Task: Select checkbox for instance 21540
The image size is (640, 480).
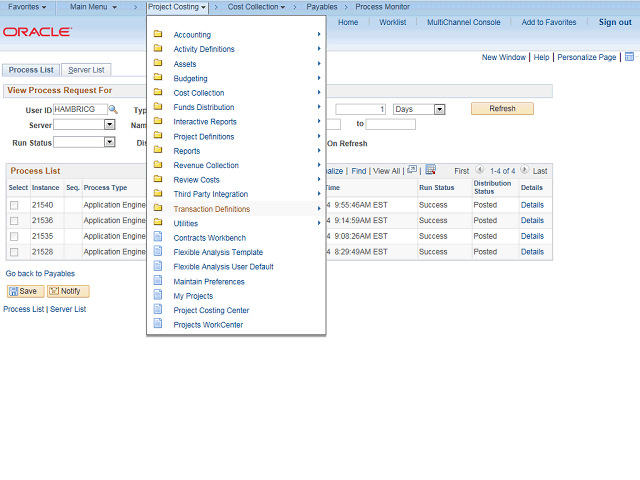Action: pos(14,205)
